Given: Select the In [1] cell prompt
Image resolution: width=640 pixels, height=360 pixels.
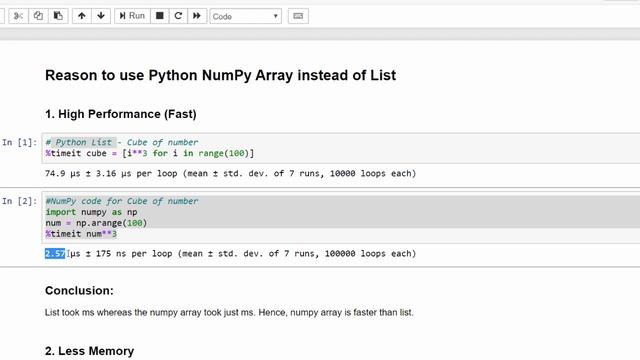Looking at the screenshot, I should [19, 142].
